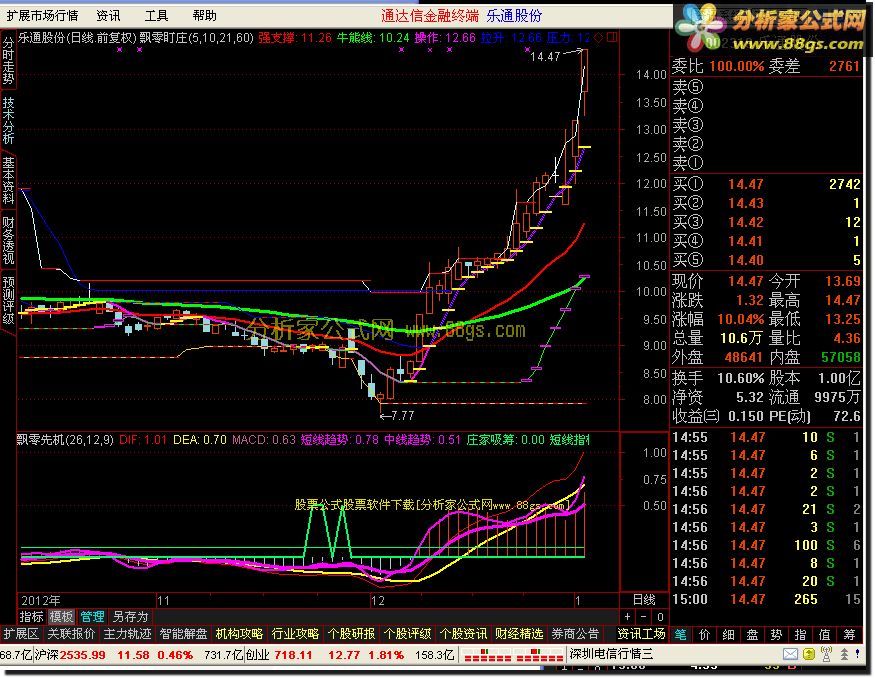Screen dimensions: 875x678
Task: Select the 细 tab in quote panel
Action: coord(728,634)
